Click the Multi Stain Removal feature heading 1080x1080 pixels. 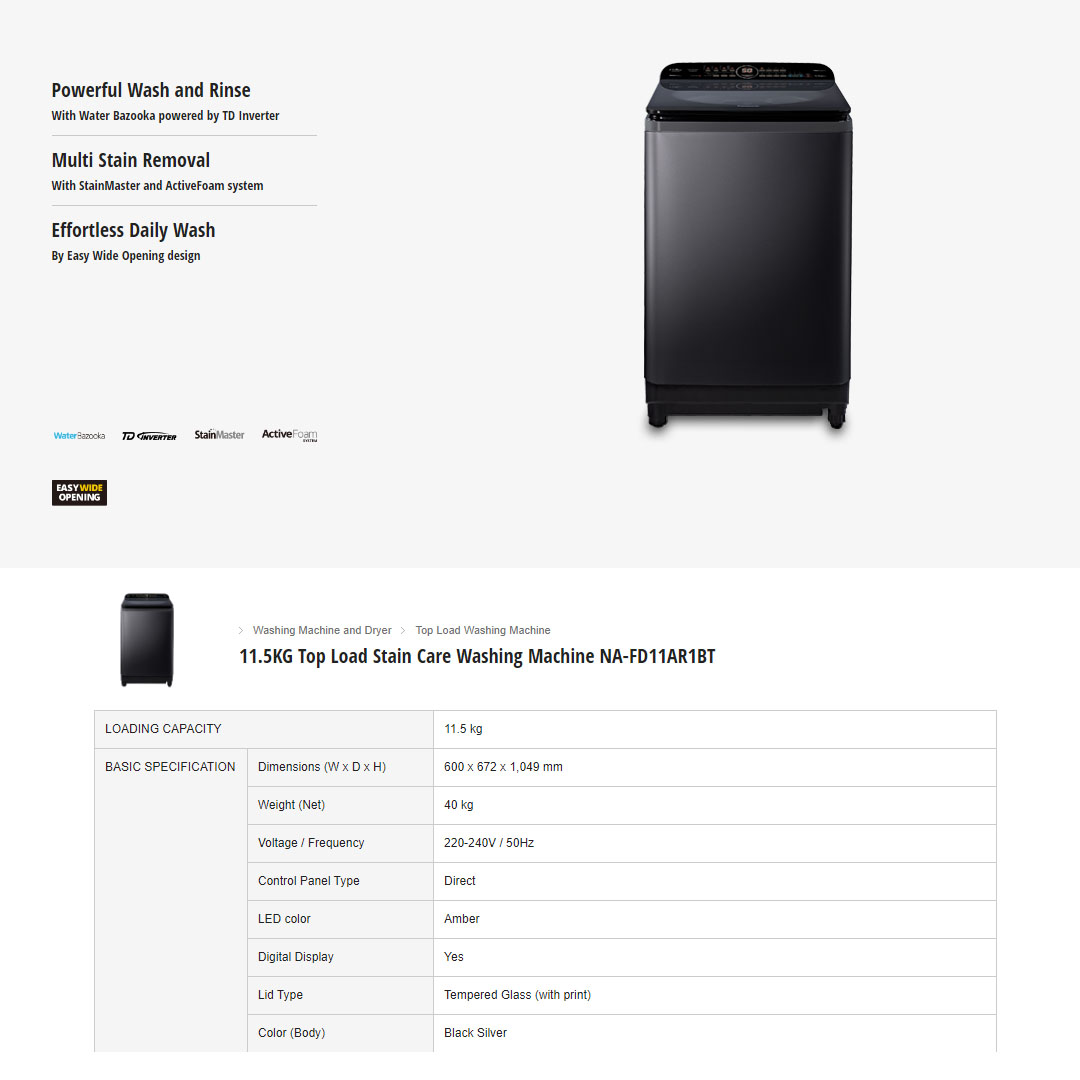(x=131, y=161)
